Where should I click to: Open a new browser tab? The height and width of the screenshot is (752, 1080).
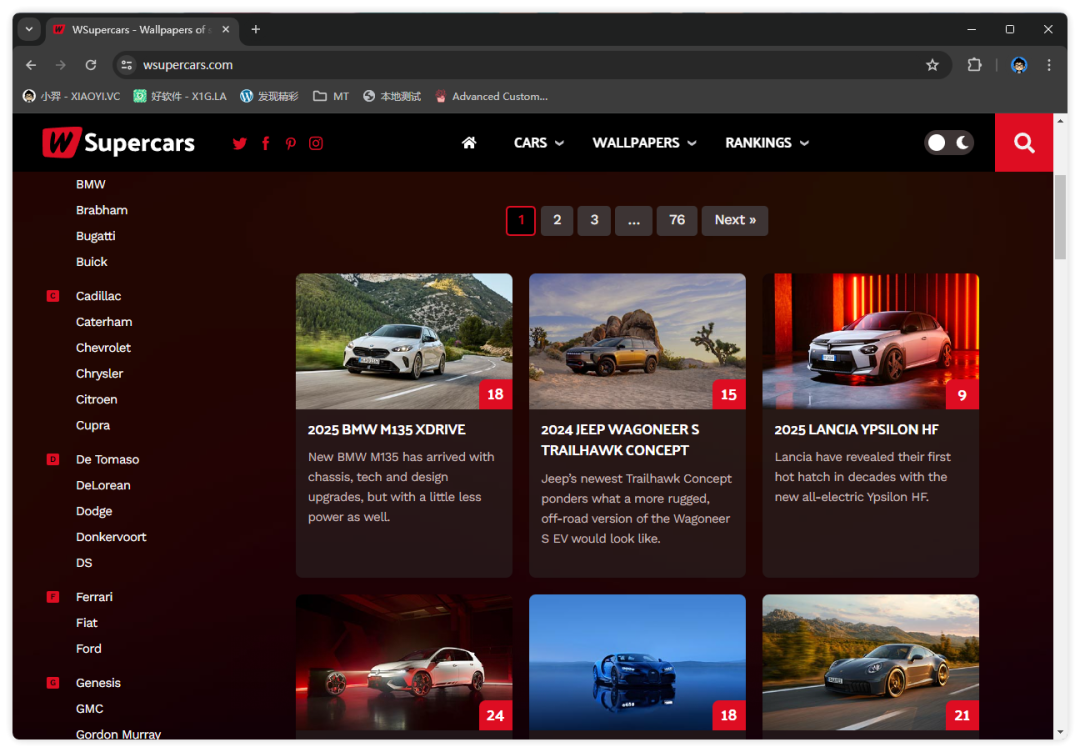(256, 29)
